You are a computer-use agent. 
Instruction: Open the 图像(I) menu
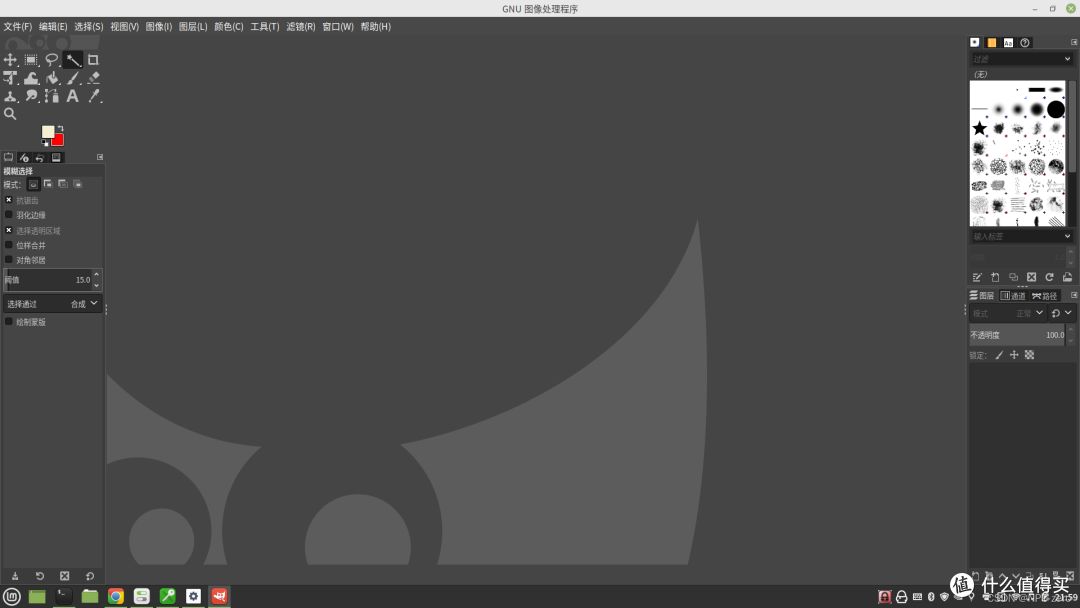pyautogui.click(x=158, y=26)
